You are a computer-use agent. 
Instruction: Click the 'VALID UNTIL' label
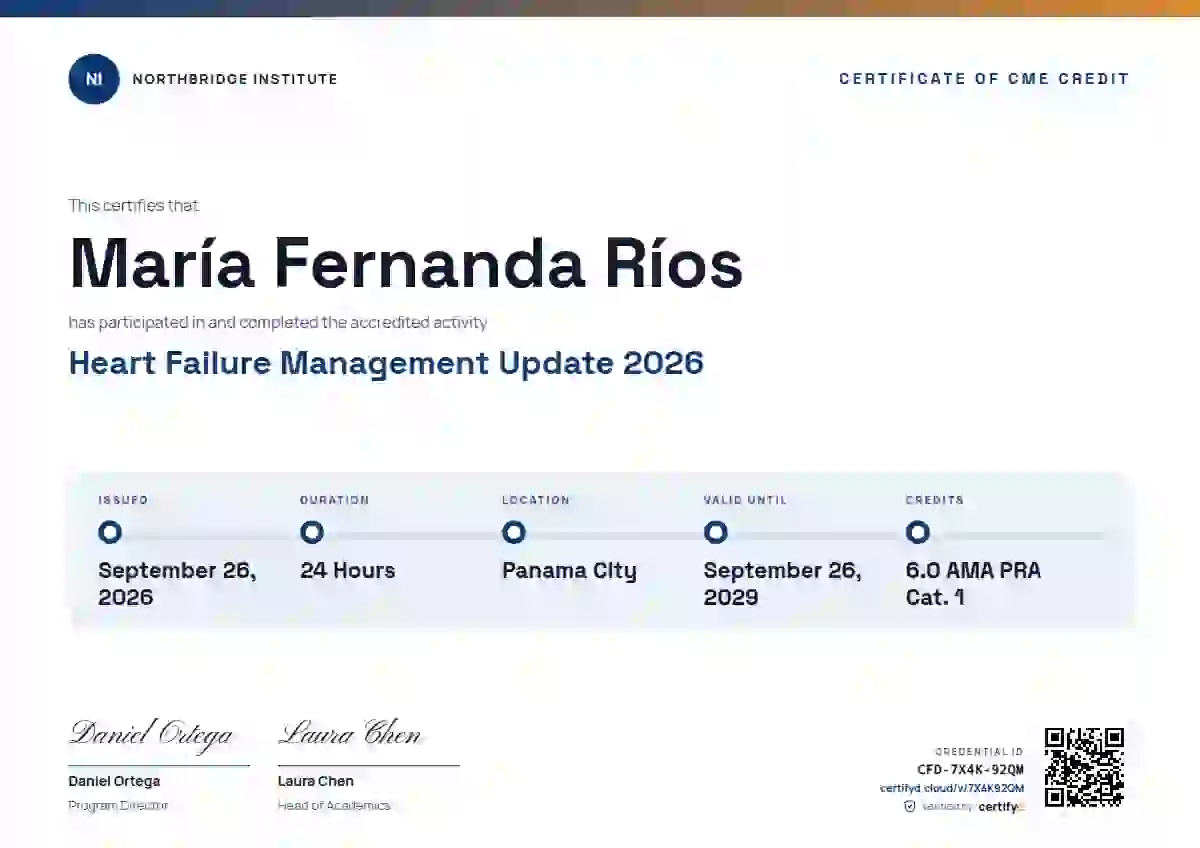coord(745,500)
